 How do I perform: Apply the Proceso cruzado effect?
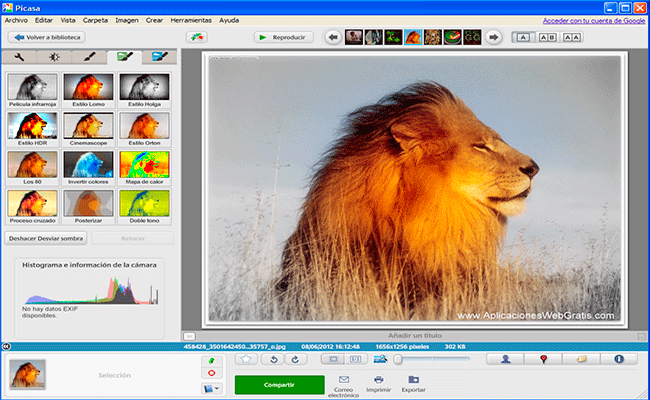(x=32, y=207)
